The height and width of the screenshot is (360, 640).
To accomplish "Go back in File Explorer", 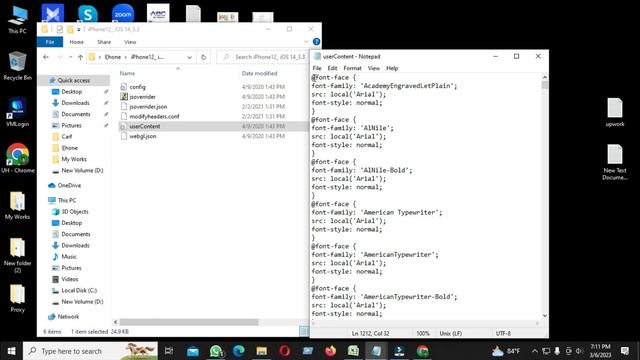I will pyautogui.click(x=46, y=57).
